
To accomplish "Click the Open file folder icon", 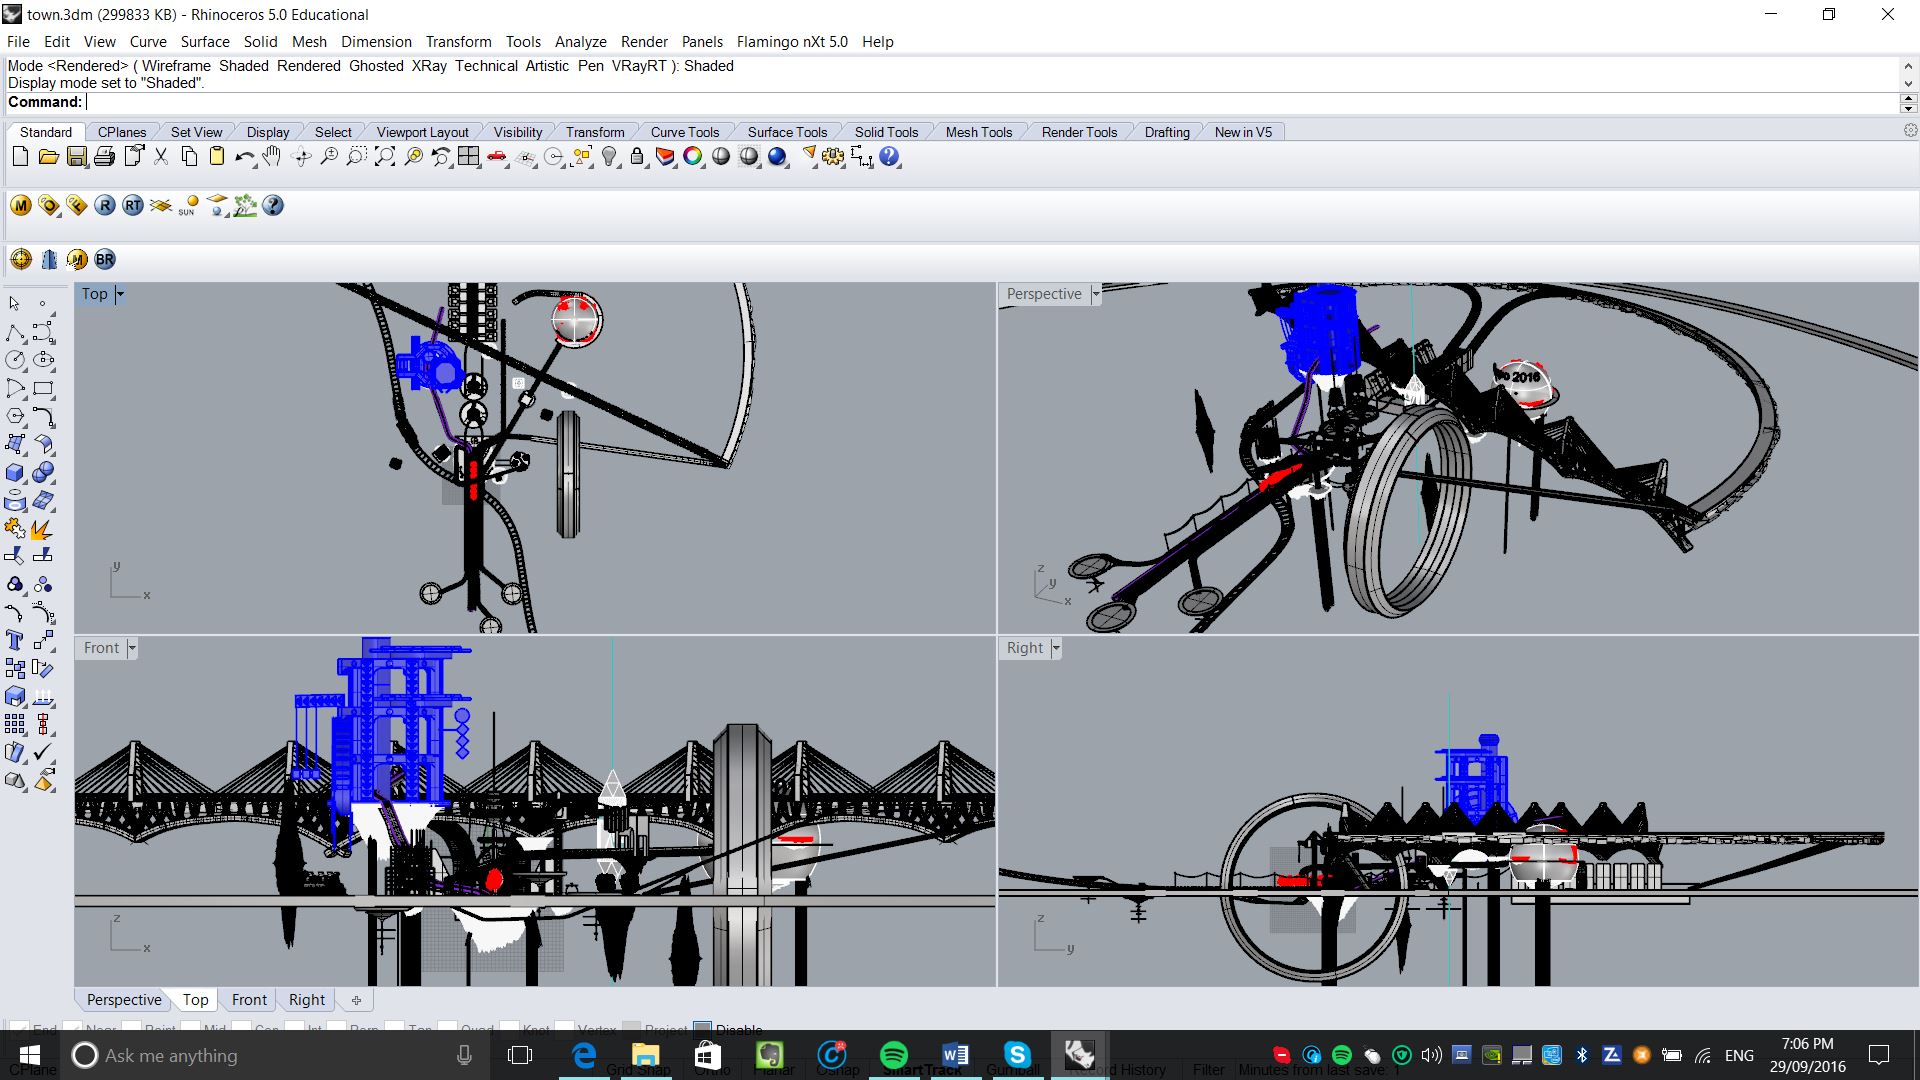I will click(48, 157).
